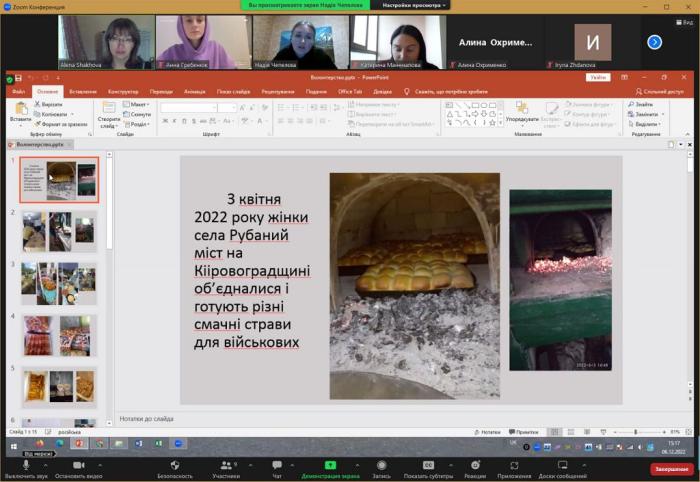Open Zoom Chat panel

coord(277,466)
